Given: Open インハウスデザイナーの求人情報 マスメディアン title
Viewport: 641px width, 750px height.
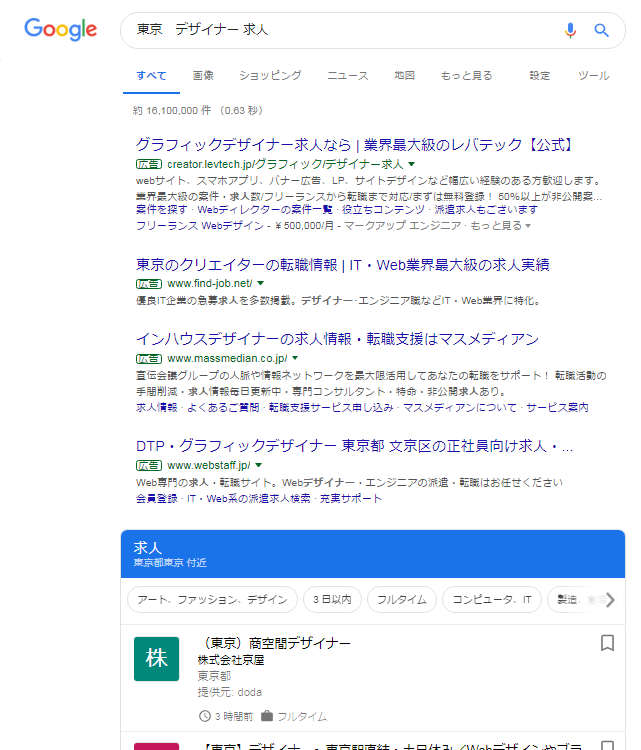Looking at the screenshot, I should coord(337,339).
